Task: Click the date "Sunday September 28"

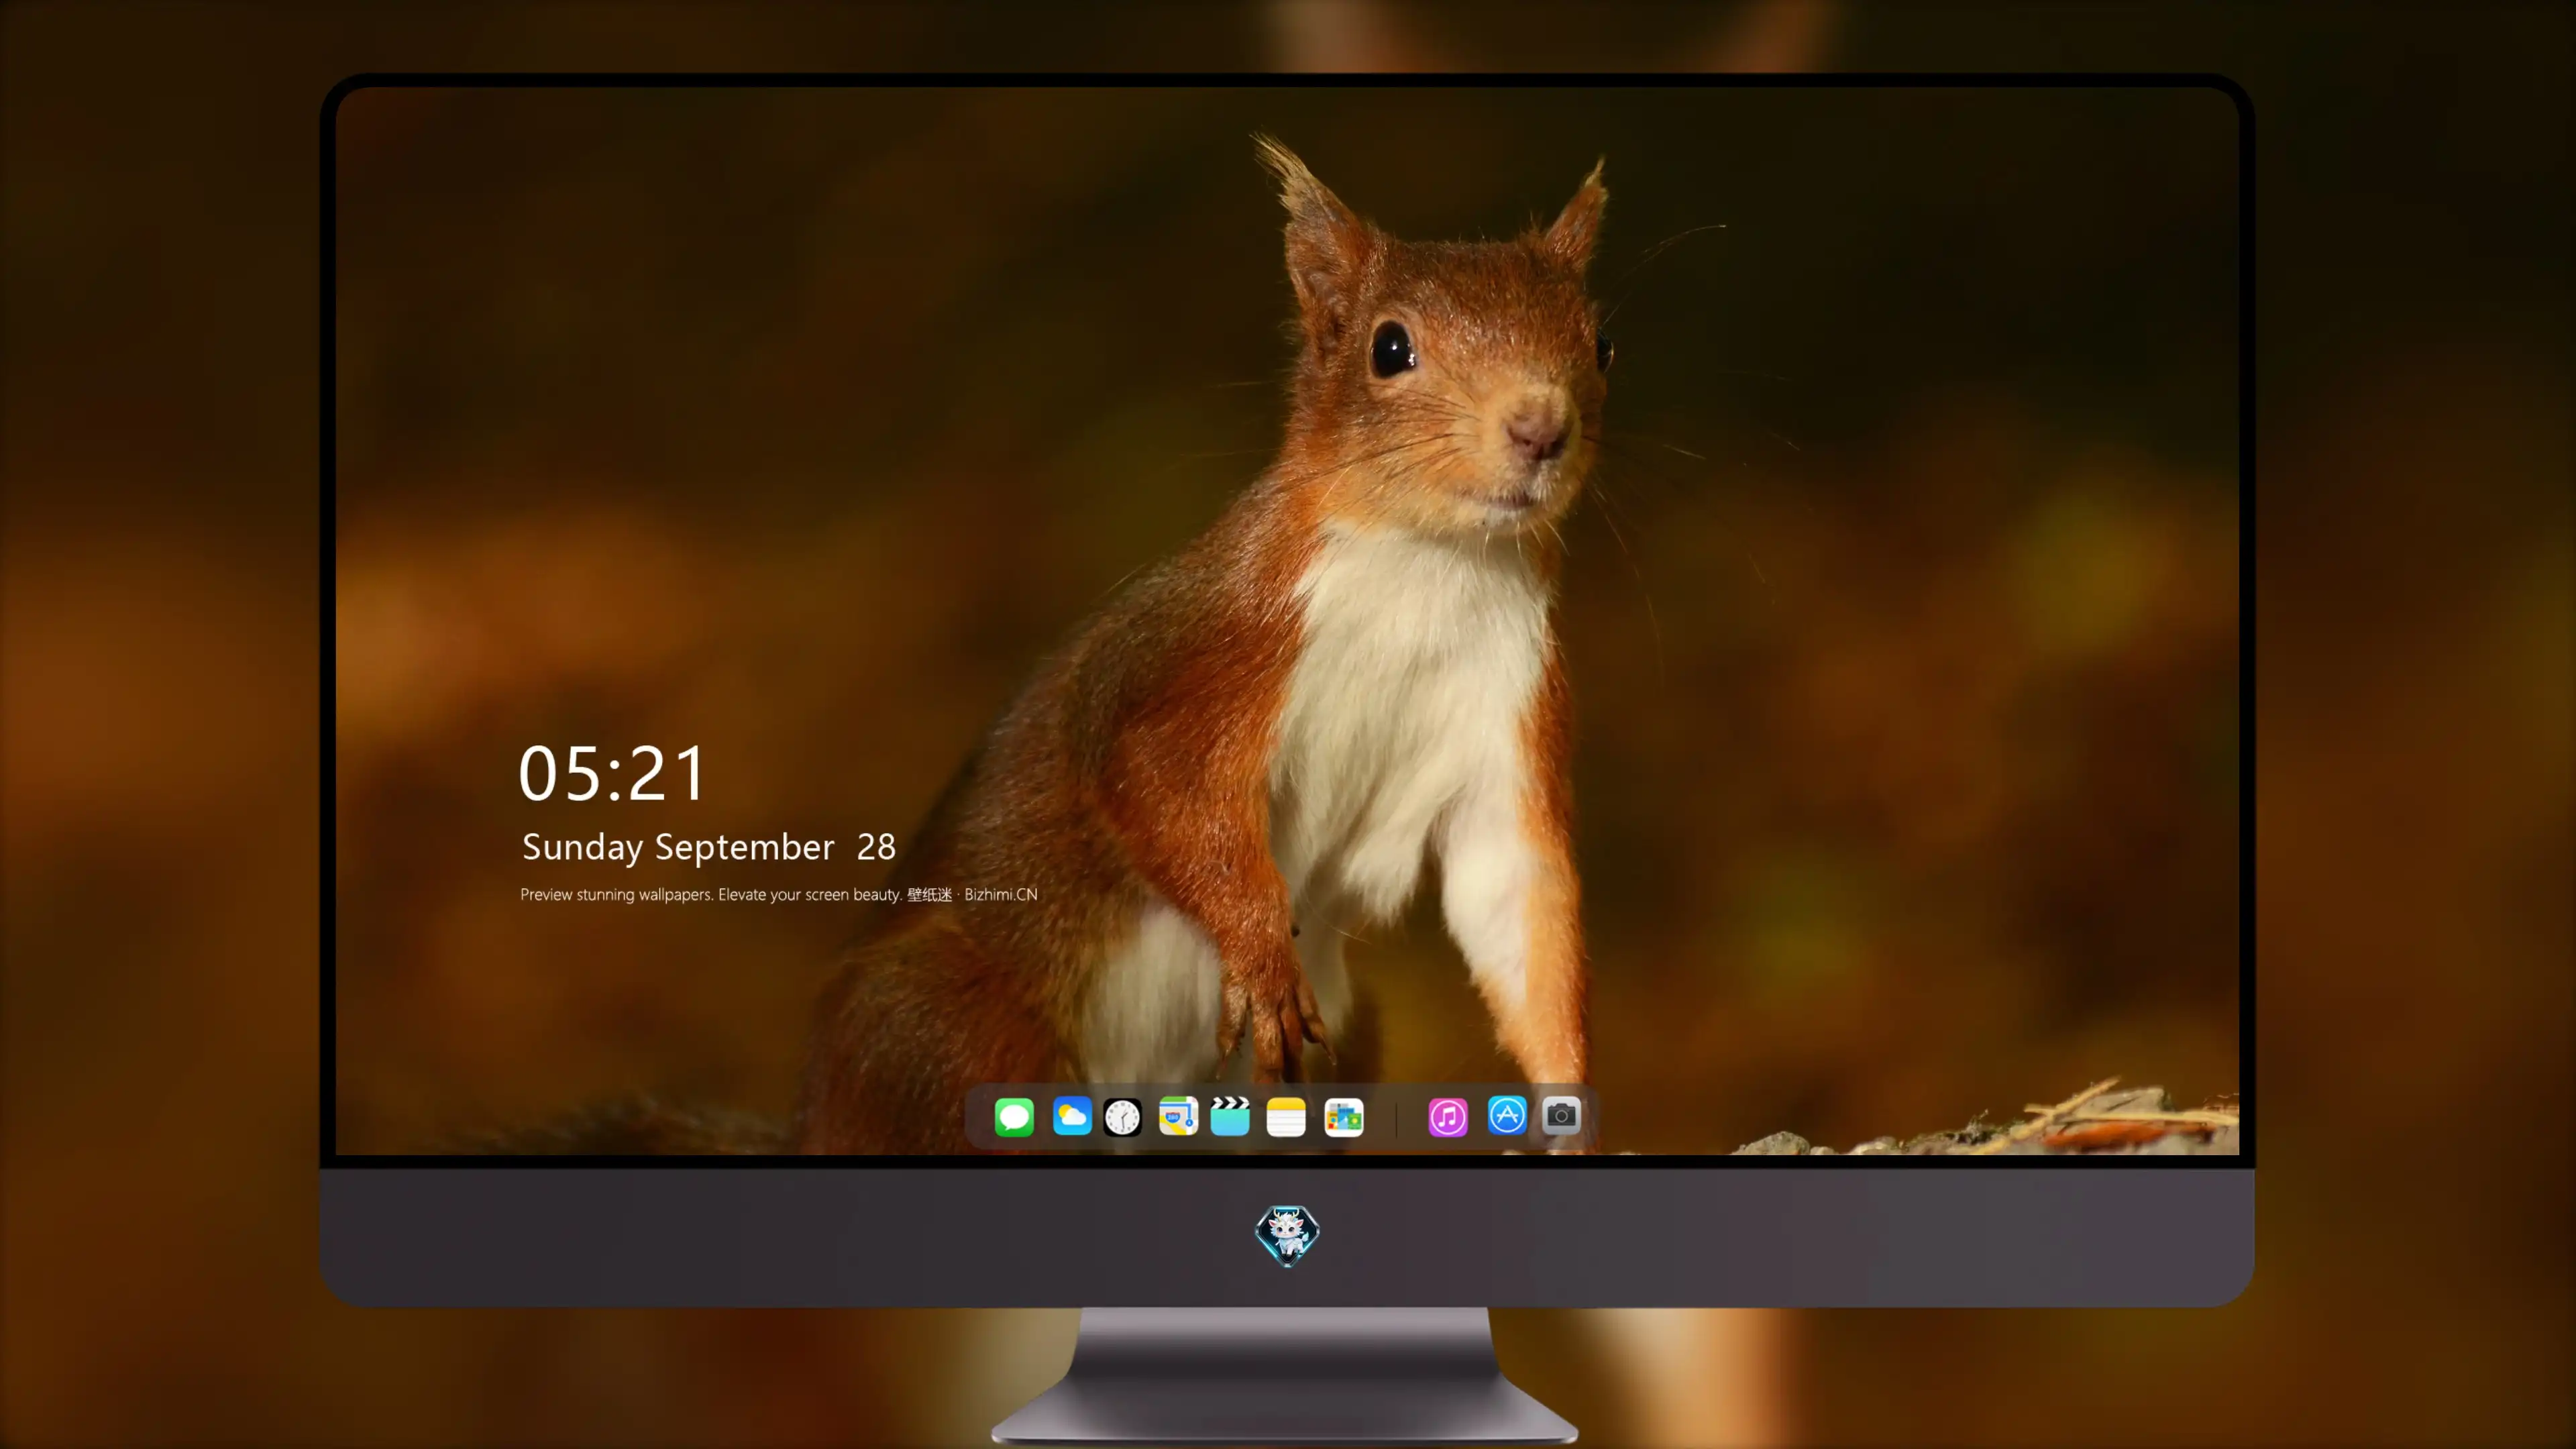Action: click(x=709, y=848)
